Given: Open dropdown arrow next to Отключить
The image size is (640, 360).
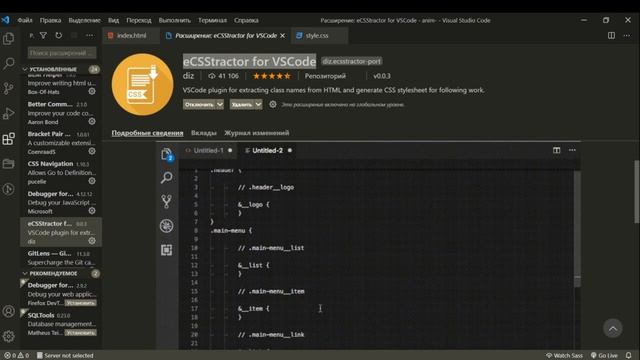Looking at the screenshot, I should click(x=220, y=105).
